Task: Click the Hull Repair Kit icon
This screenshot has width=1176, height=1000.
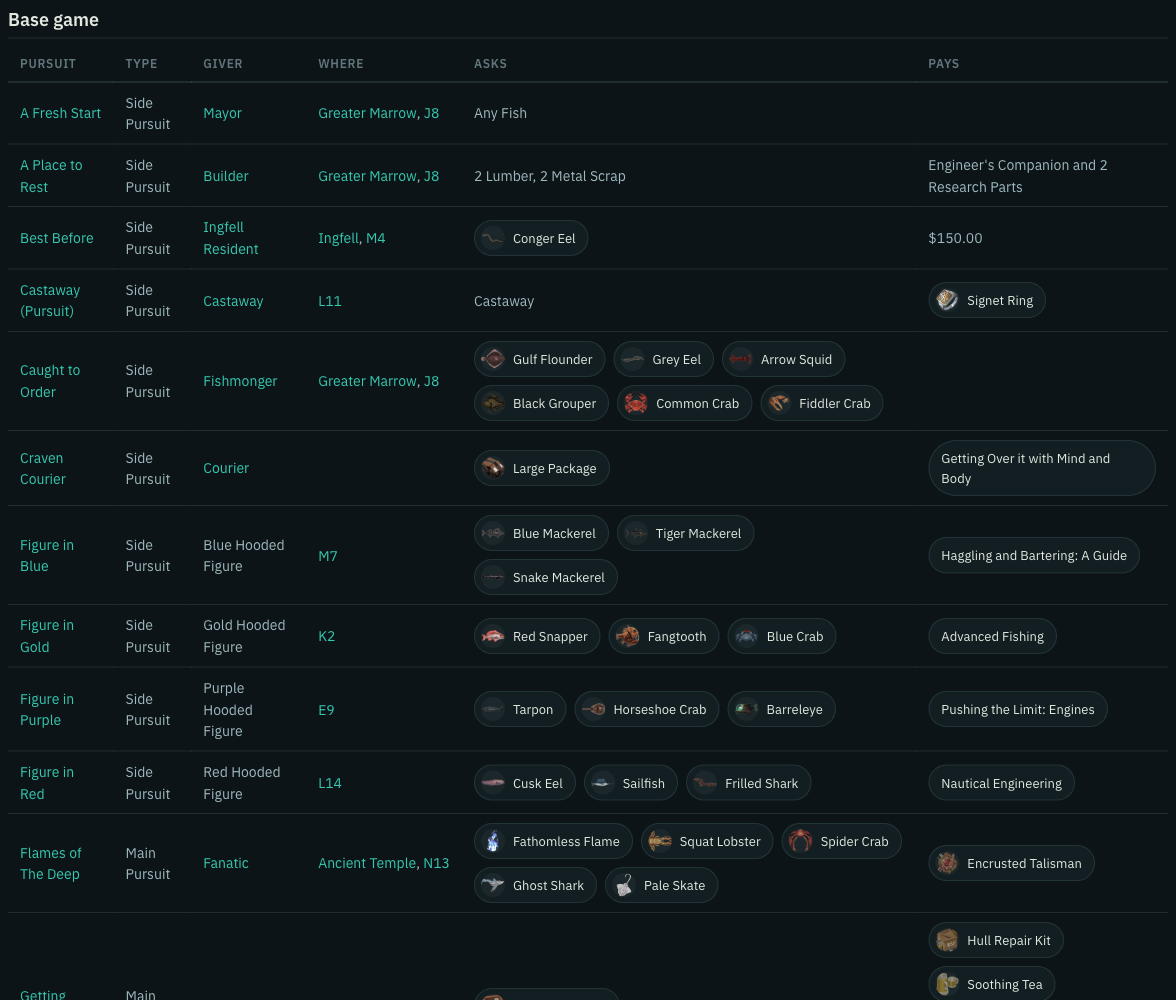Action: point(947,940)
